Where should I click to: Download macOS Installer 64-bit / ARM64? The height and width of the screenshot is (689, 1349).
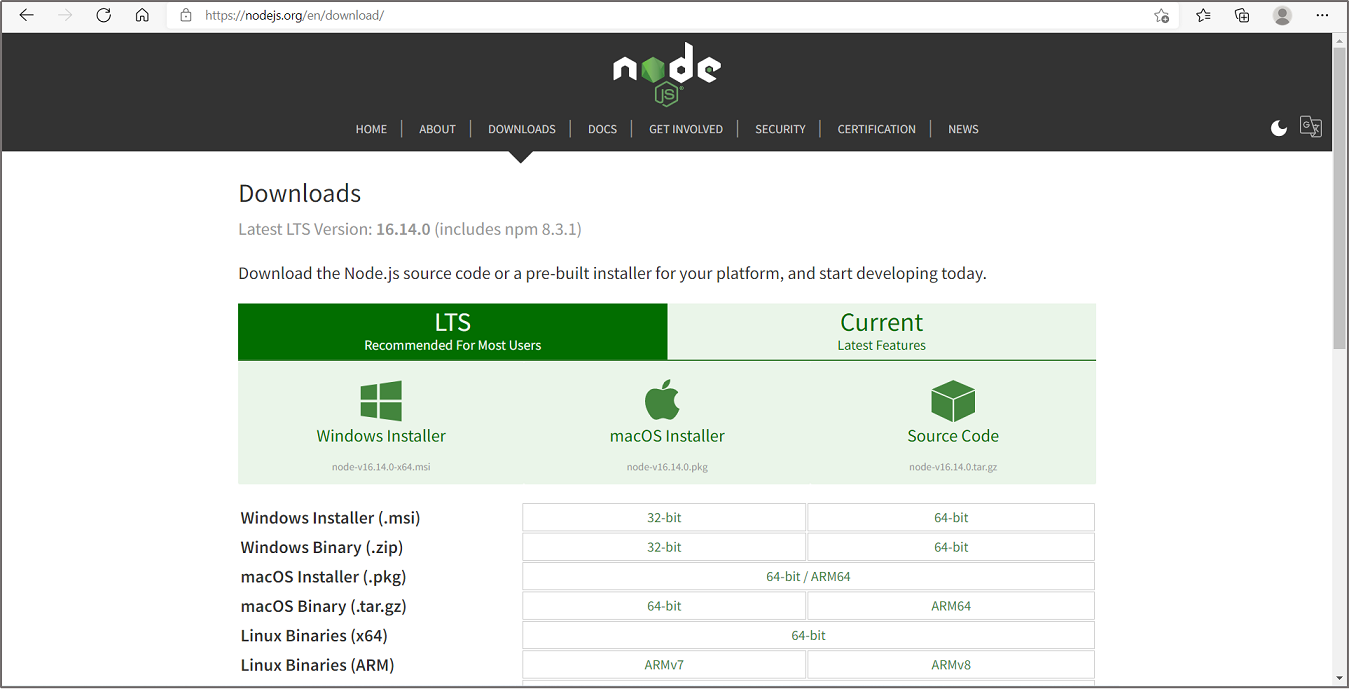point(808,577)
